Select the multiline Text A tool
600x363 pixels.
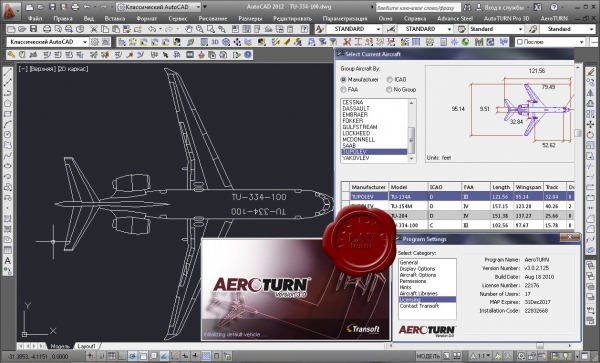[8, 261]
